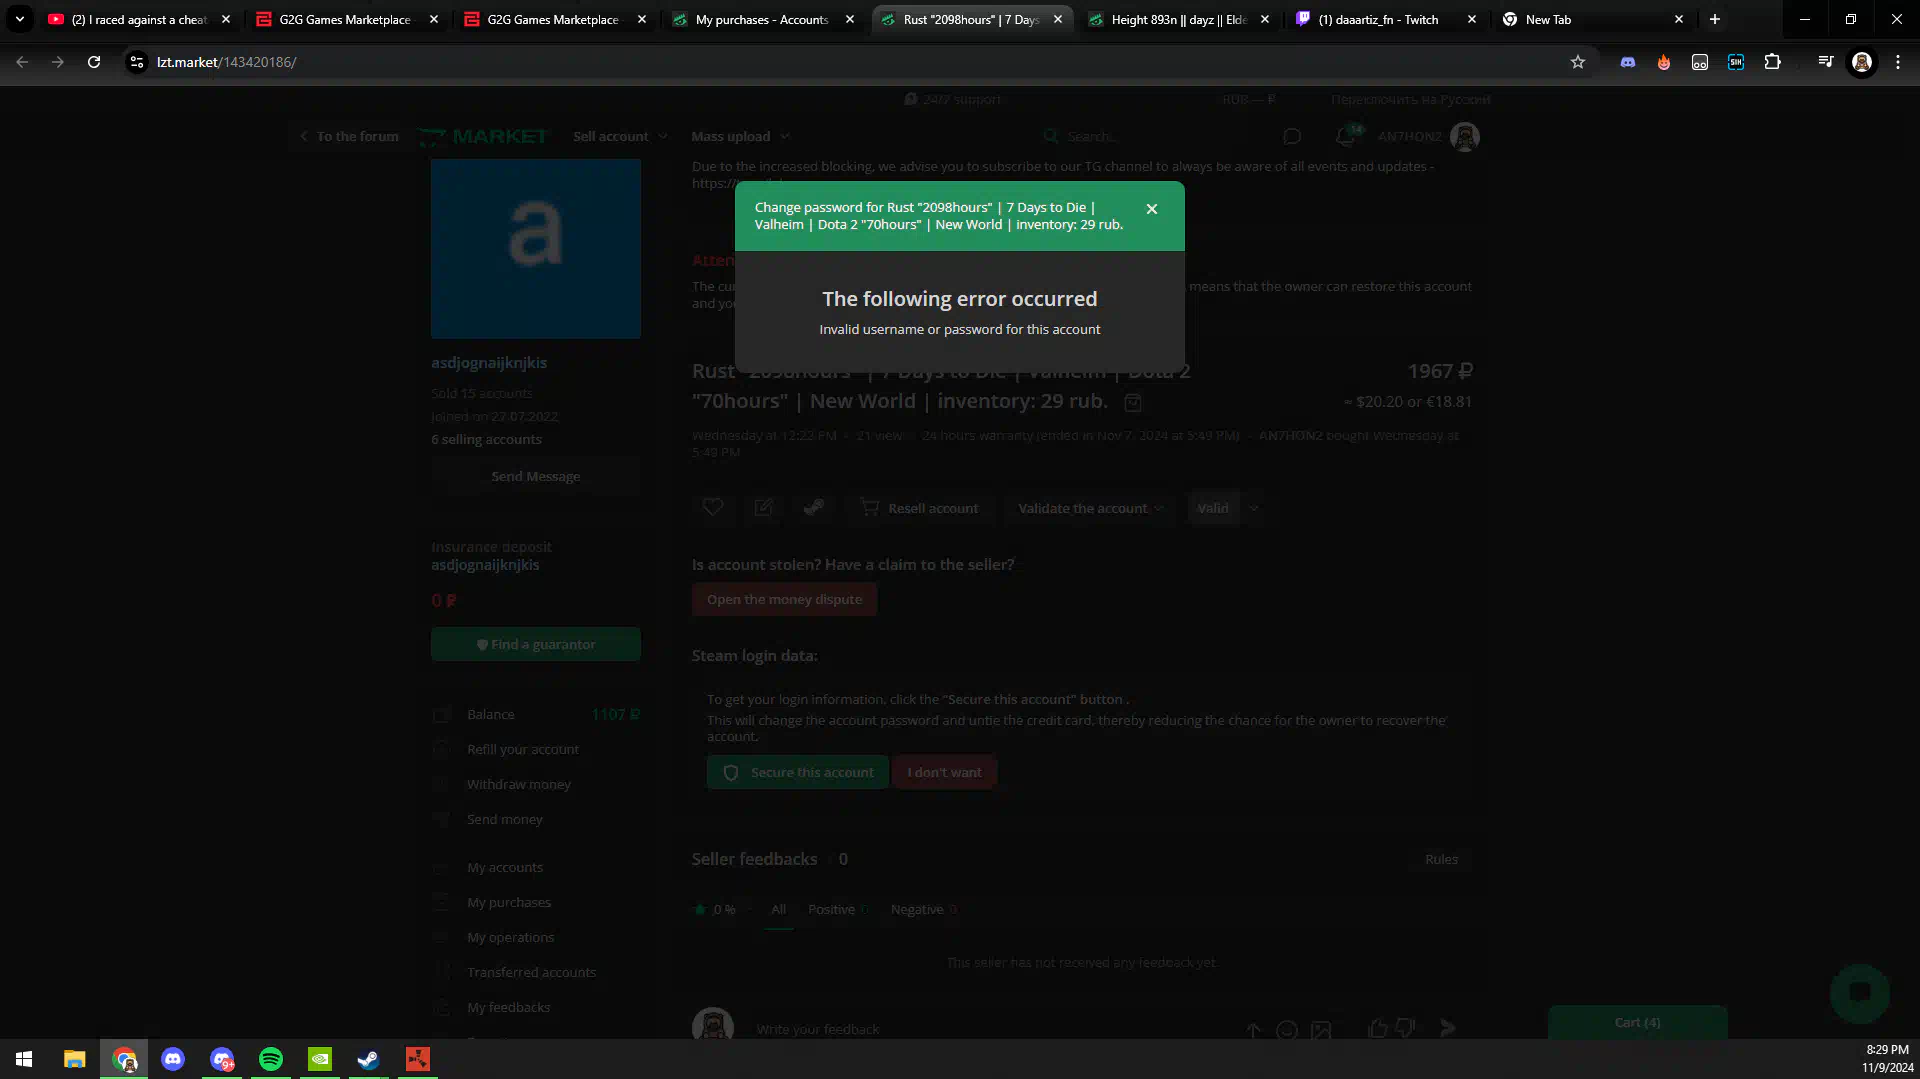Close the green Change password notification

[1152, 209]
